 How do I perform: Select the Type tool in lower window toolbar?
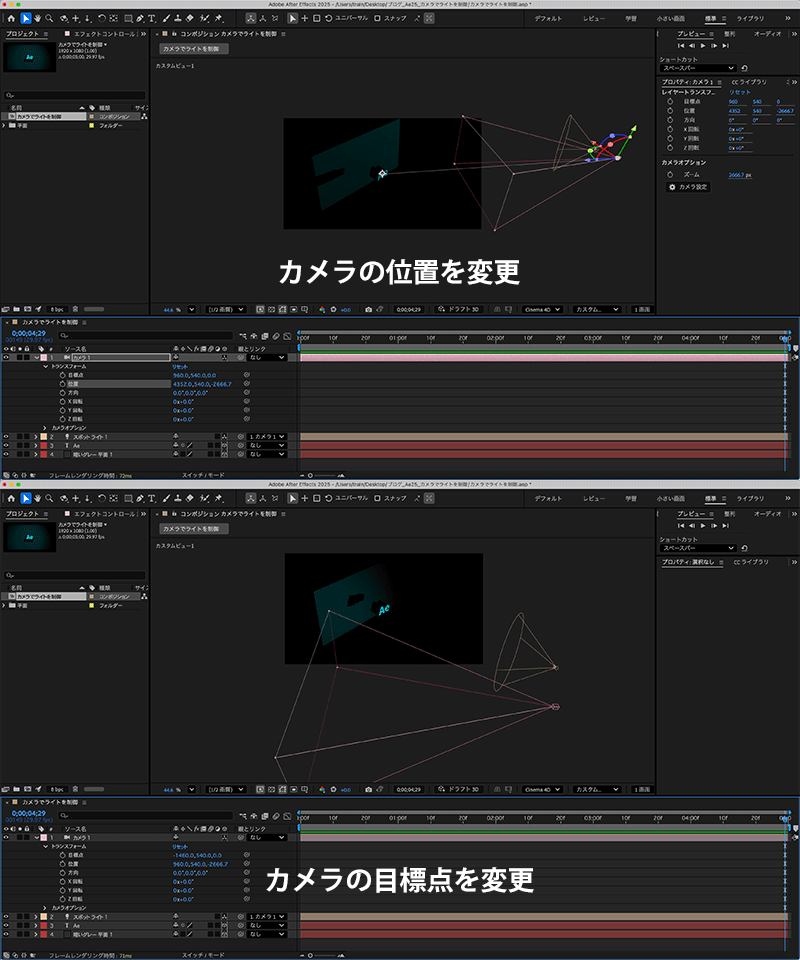pyautogui.click(x=151, y=497)
